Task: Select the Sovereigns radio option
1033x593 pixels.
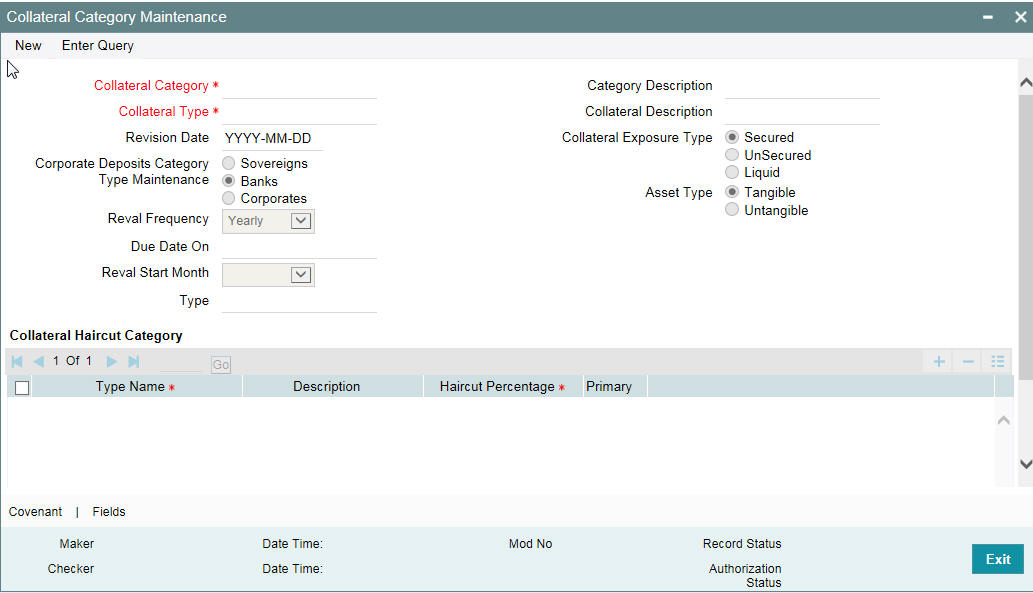Action: coord(229,163)
